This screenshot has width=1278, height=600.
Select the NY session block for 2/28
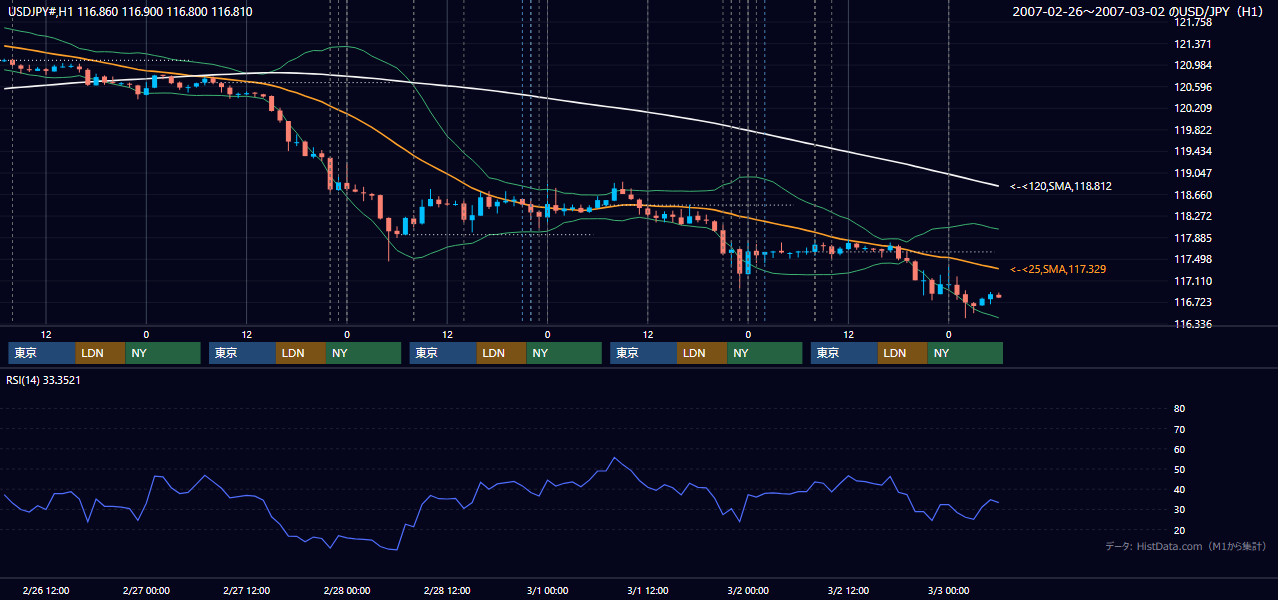[564, 353]
